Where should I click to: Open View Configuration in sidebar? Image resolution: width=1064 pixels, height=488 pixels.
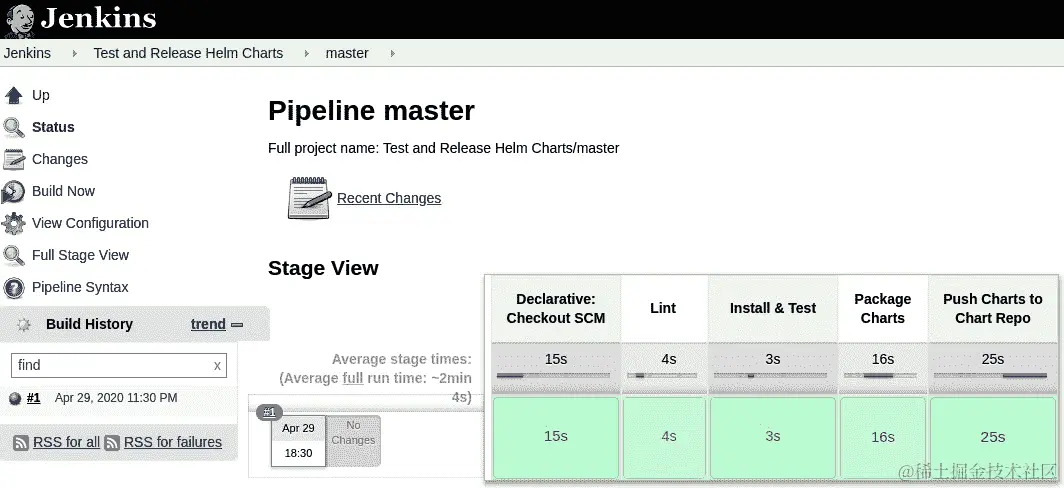click(x=90, y=223)
